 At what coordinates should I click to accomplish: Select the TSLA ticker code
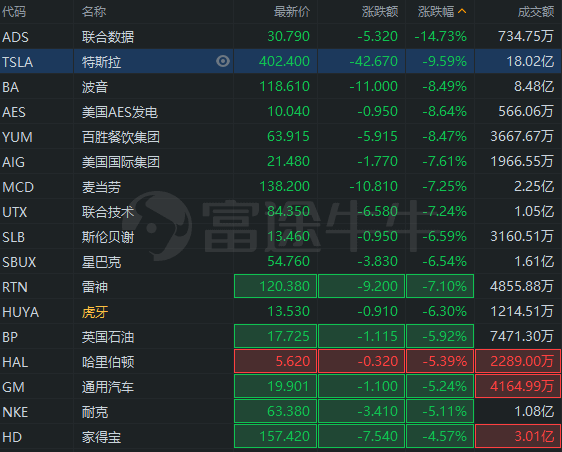click(x=18, y=62)
